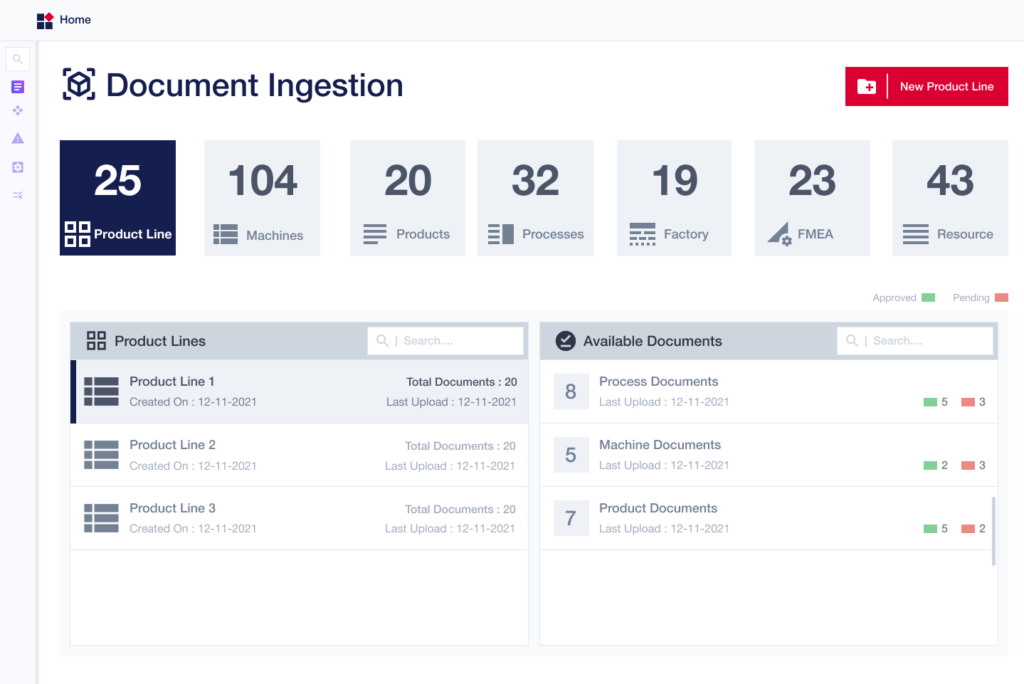1024x684 pixels.
Task: Click the green Approved legend swatch
Action: pyautogui.click(x=928, y=298)
